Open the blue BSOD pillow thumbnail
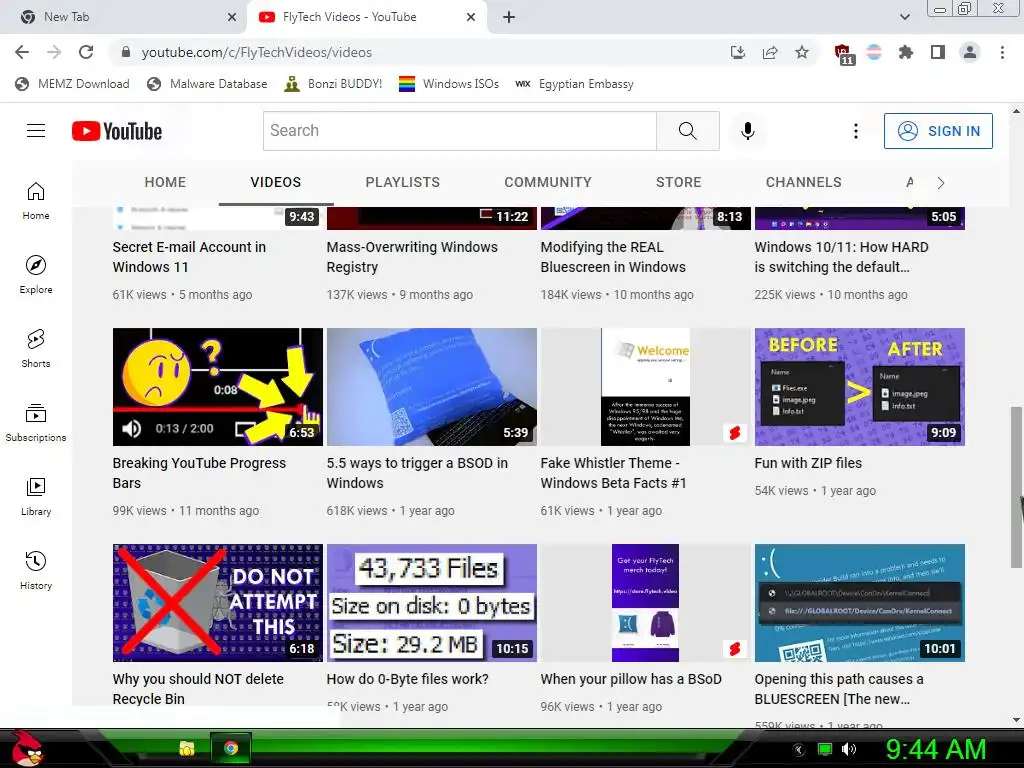 click(432, 387)
